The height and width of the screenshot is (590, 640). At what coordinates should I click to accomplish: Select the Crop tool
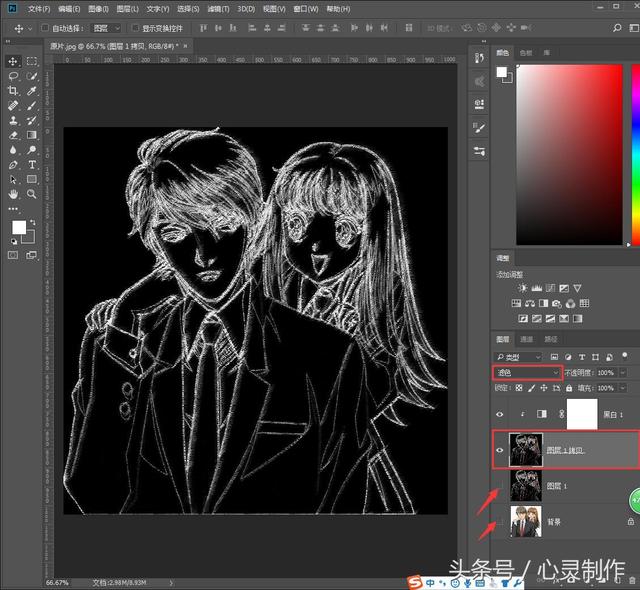pyautogui.click(x=13, y=91)
